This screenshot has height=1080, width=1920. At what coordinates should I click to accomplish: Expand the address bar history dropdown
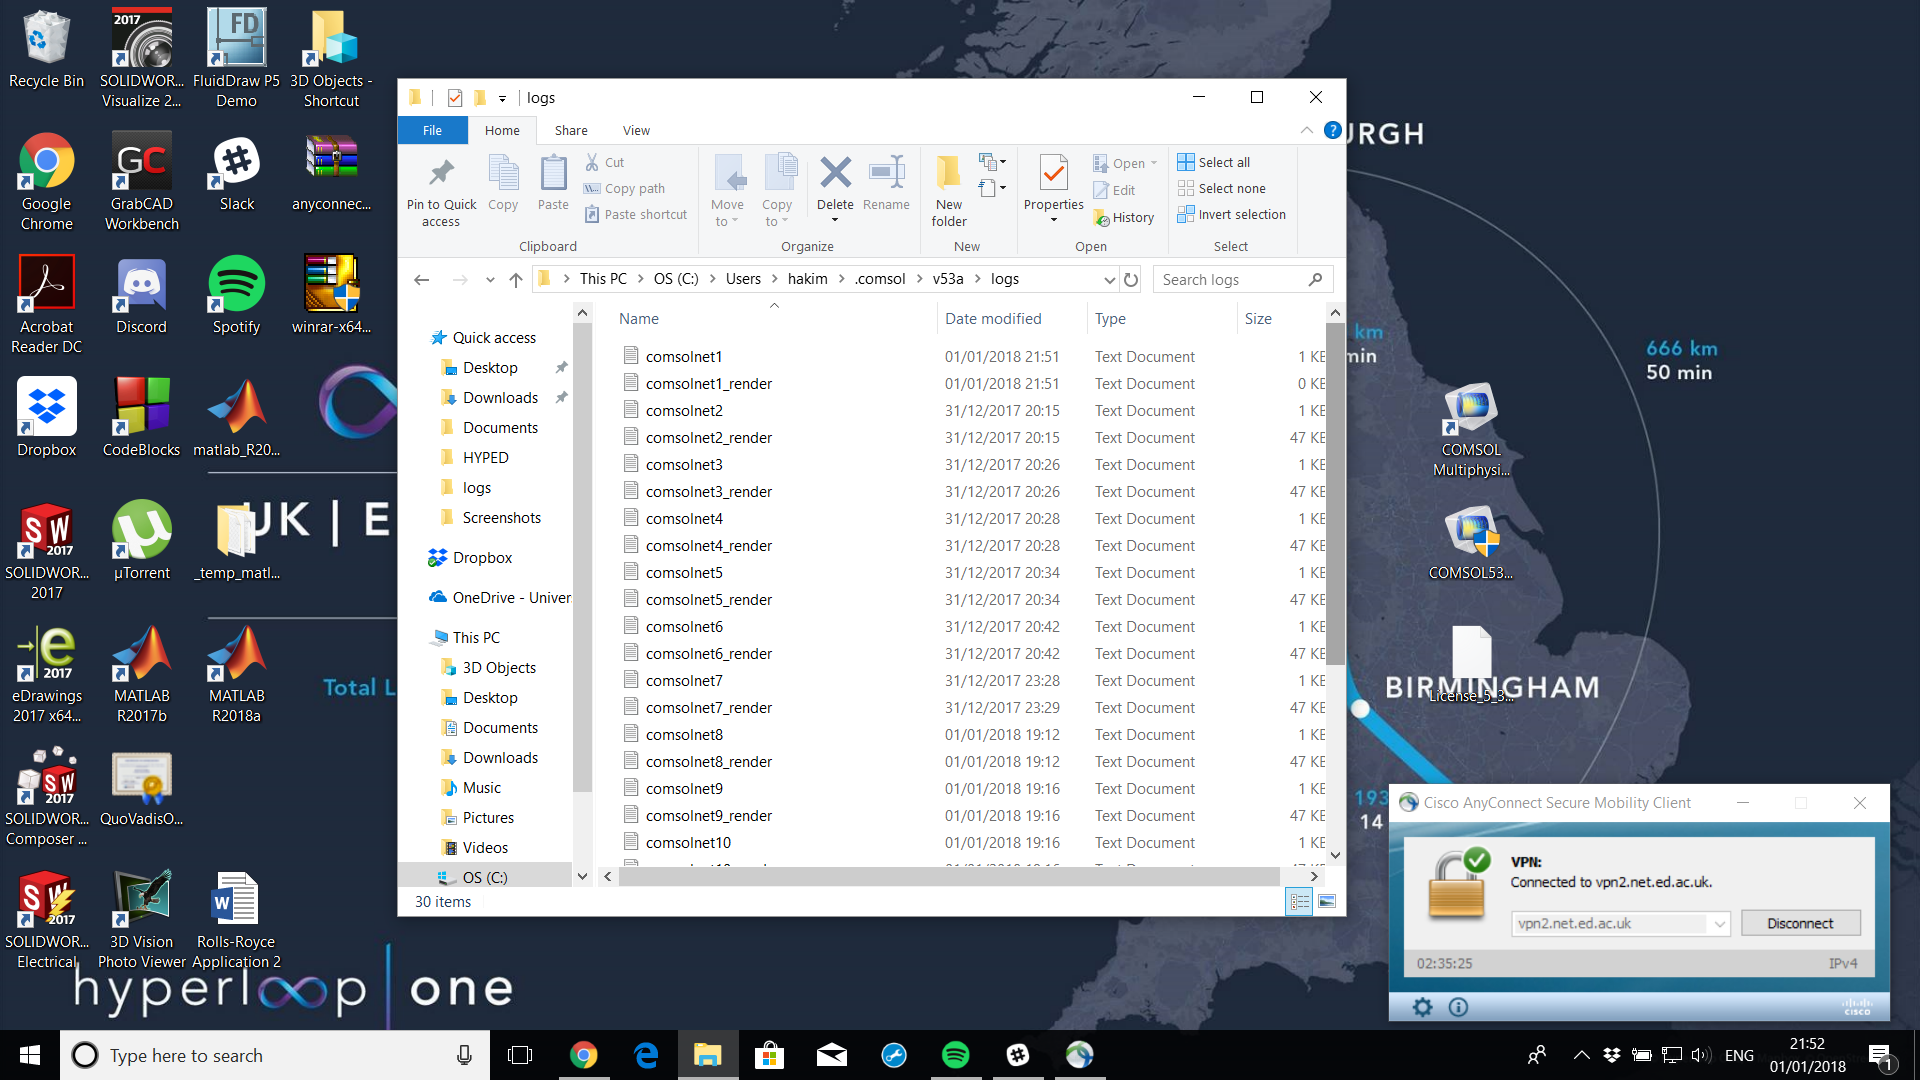(x=1109, y=280)
